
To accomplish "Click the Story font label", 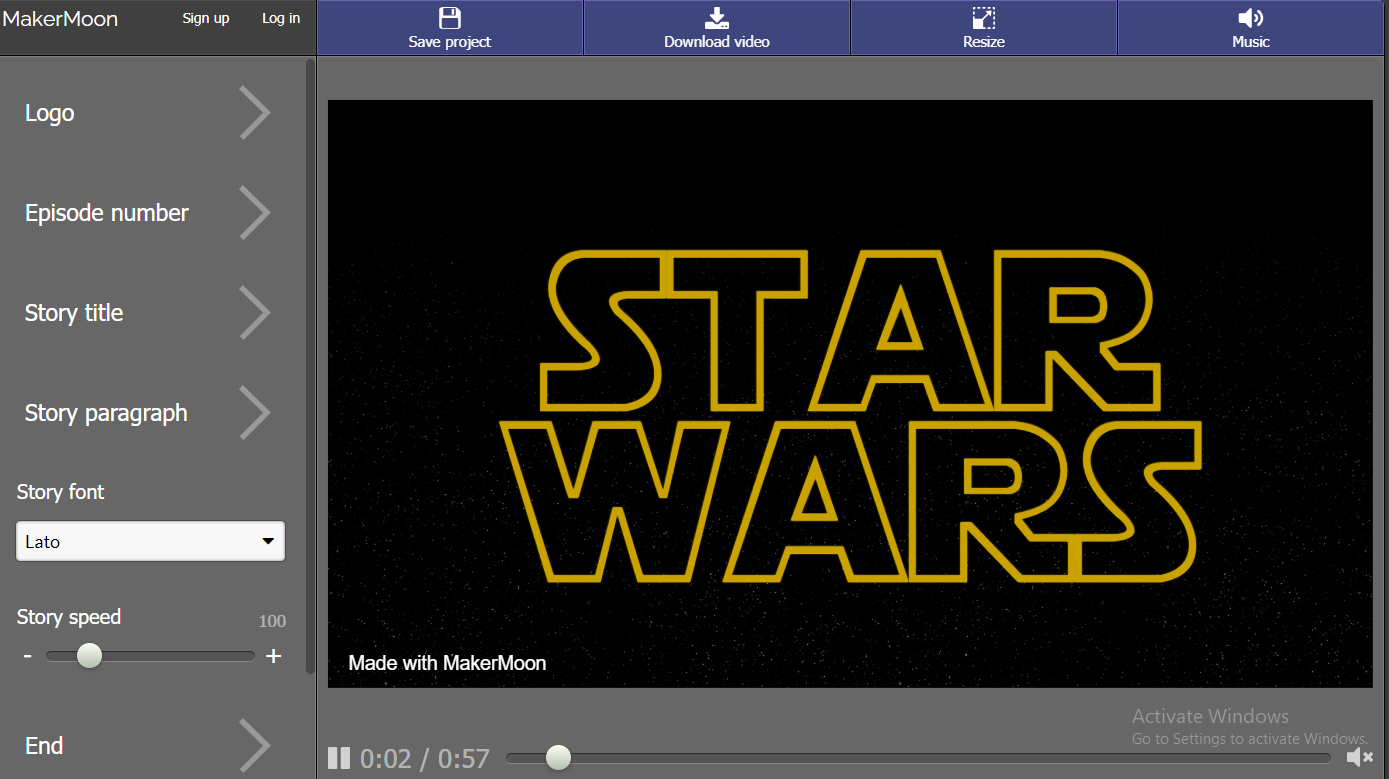I will (x=60, y=492).
